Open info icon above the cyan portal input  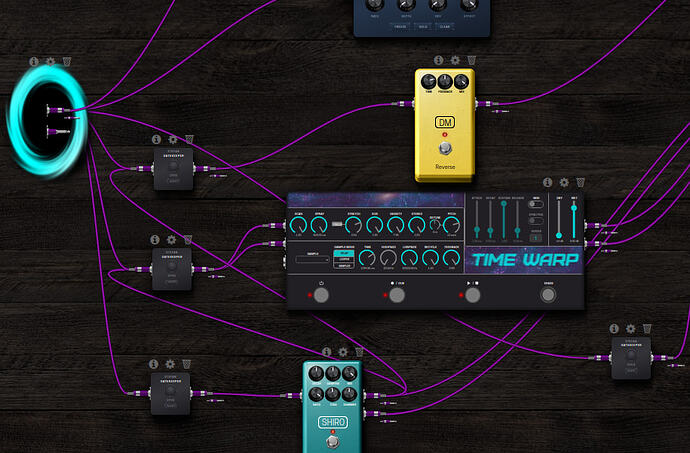point(34,62)
